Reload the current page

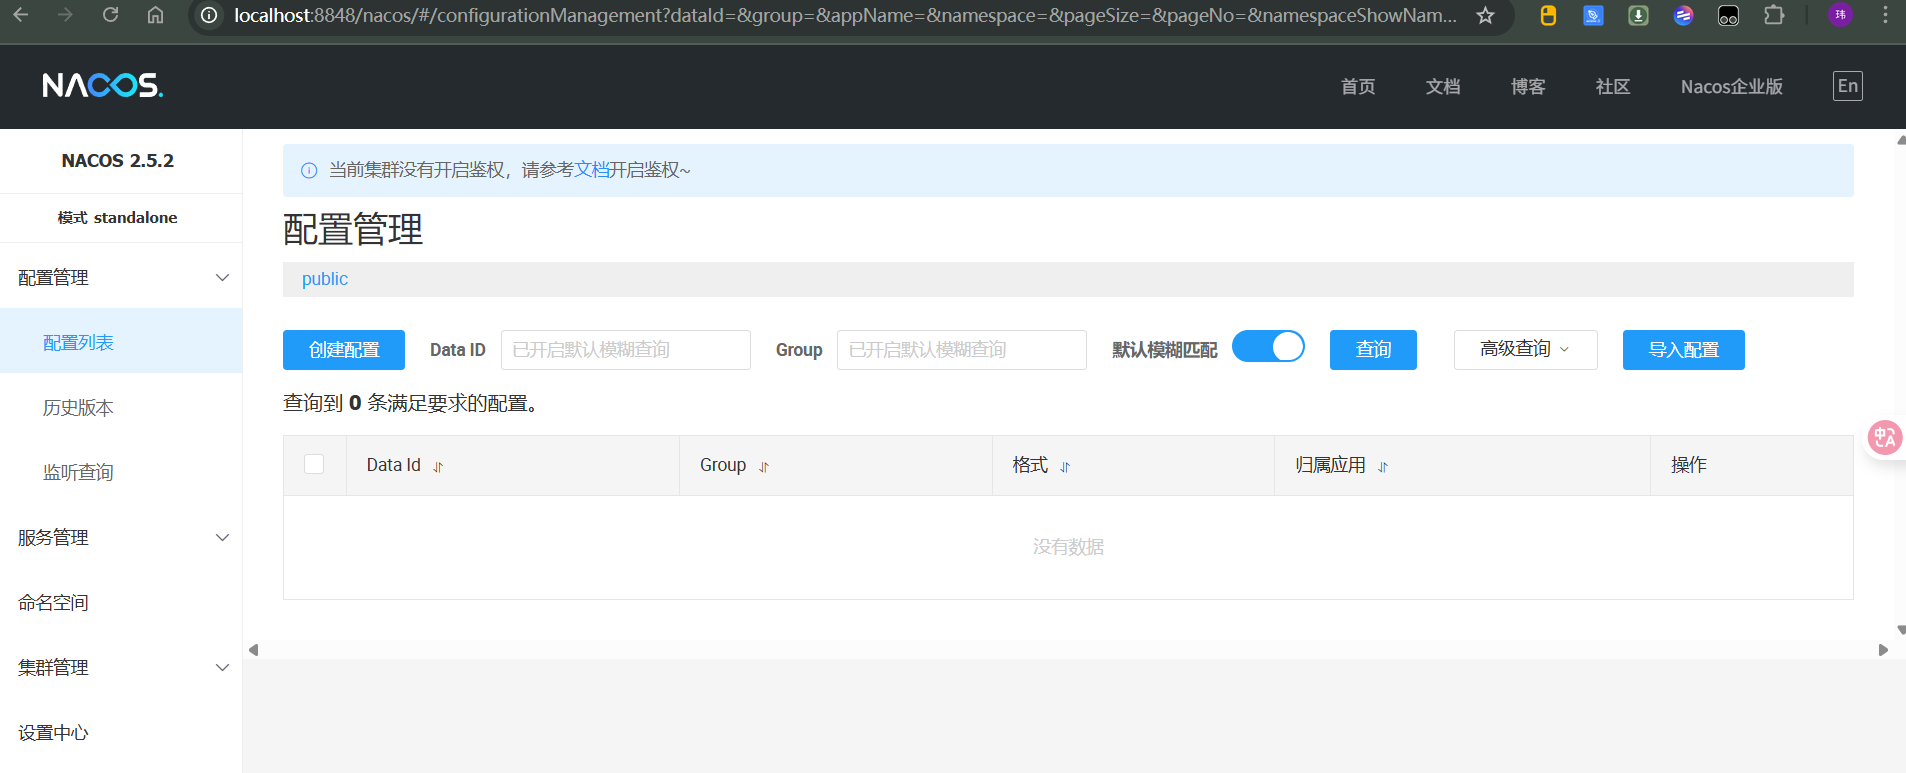(111, 15)
